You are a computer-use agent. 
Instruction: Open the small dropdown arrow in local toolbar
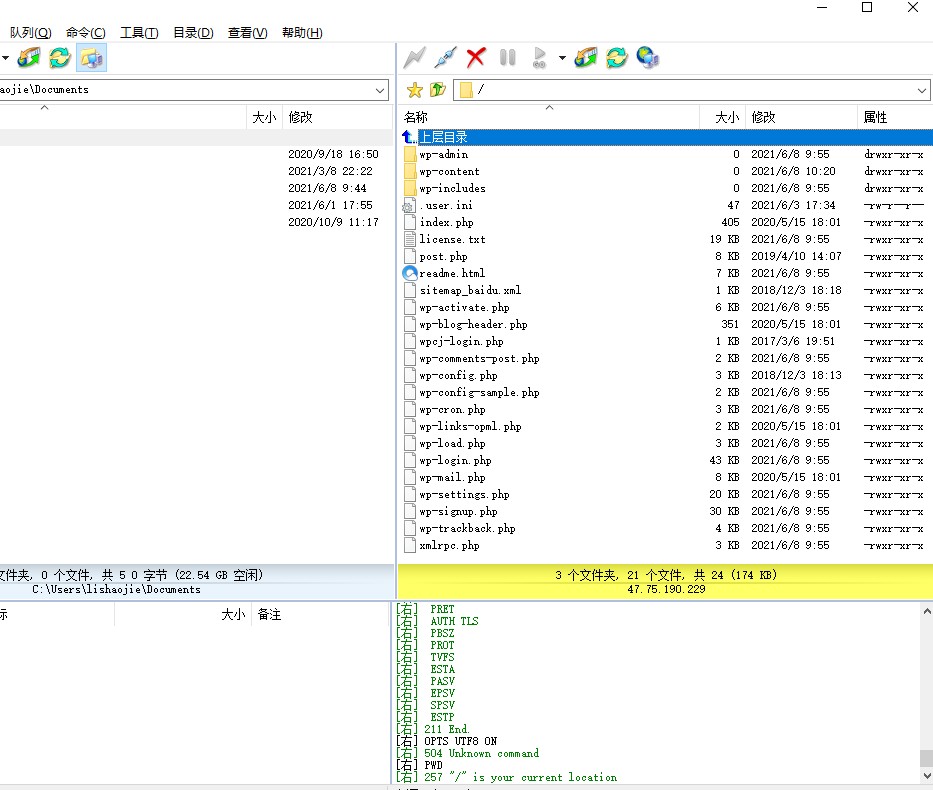(x=5, y=58)
